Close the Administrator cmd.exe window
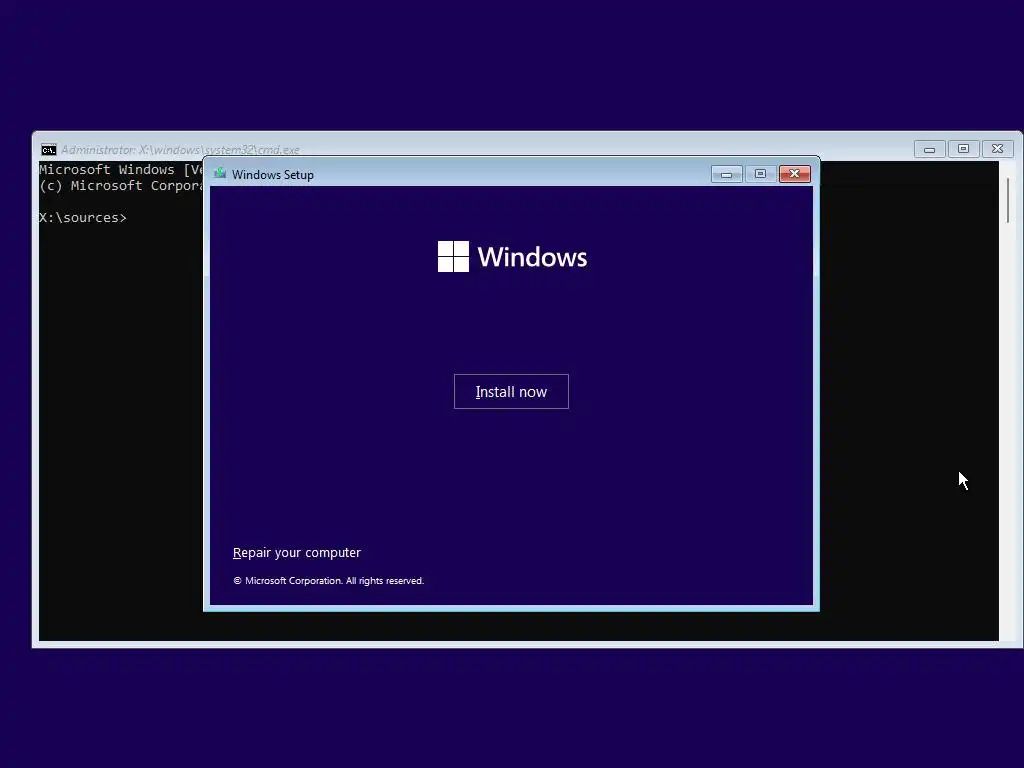Viewport: 1024px width, 768px height. (x=997, y=149)
